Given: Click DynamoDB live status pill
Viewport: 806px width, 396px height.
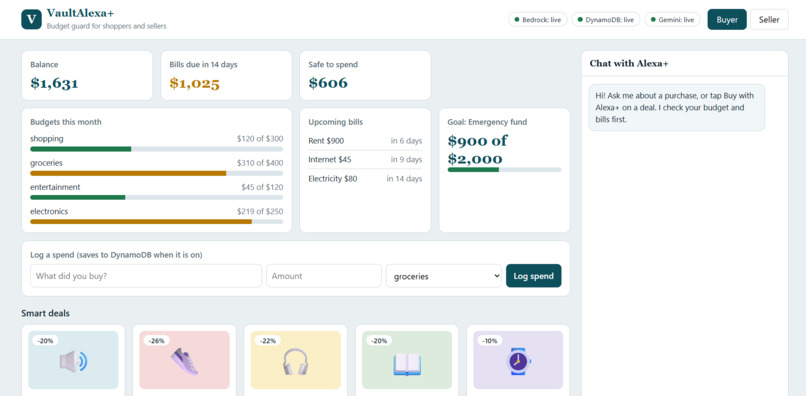Looking at the screenshot, I should point(606,20).
